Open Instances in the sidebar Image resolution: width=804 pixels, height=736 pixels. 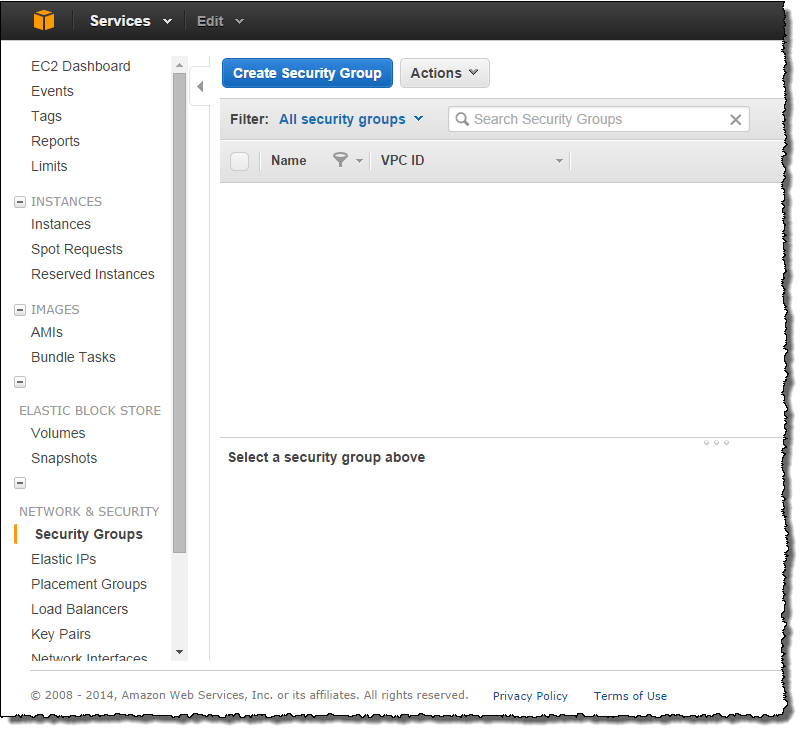61,224
